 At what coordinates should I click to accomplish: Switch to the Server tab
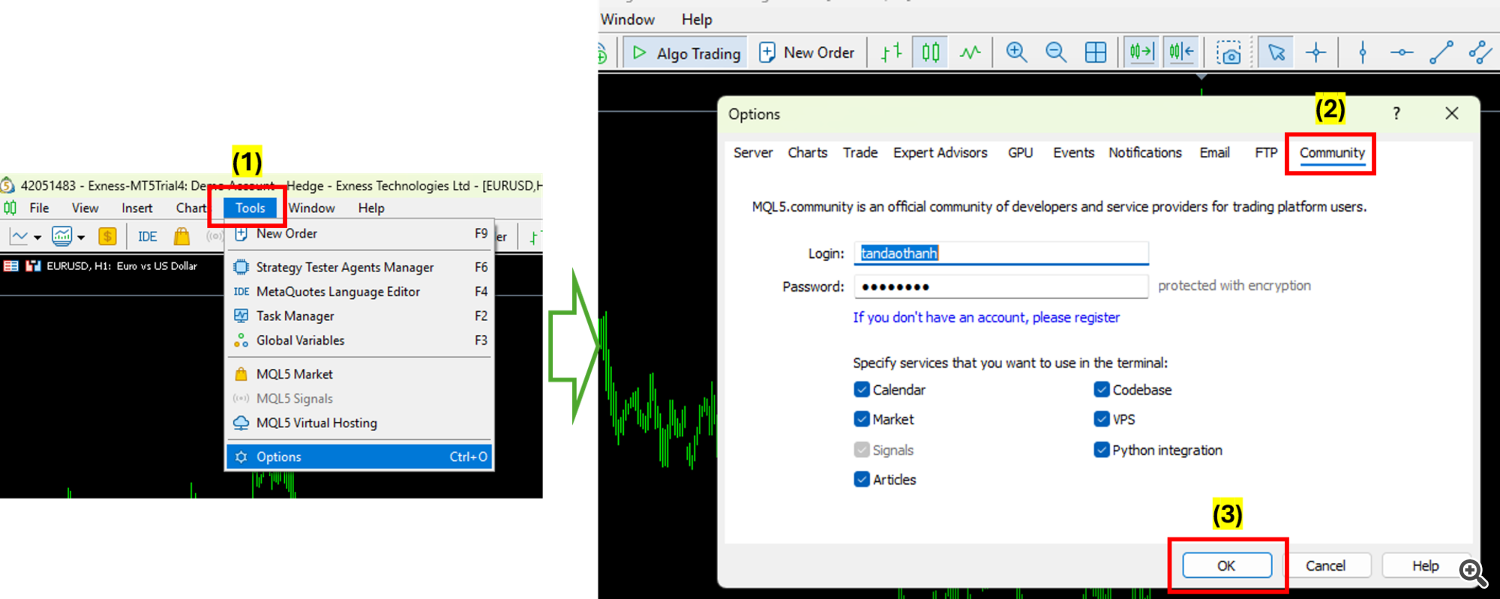point(753,153)
